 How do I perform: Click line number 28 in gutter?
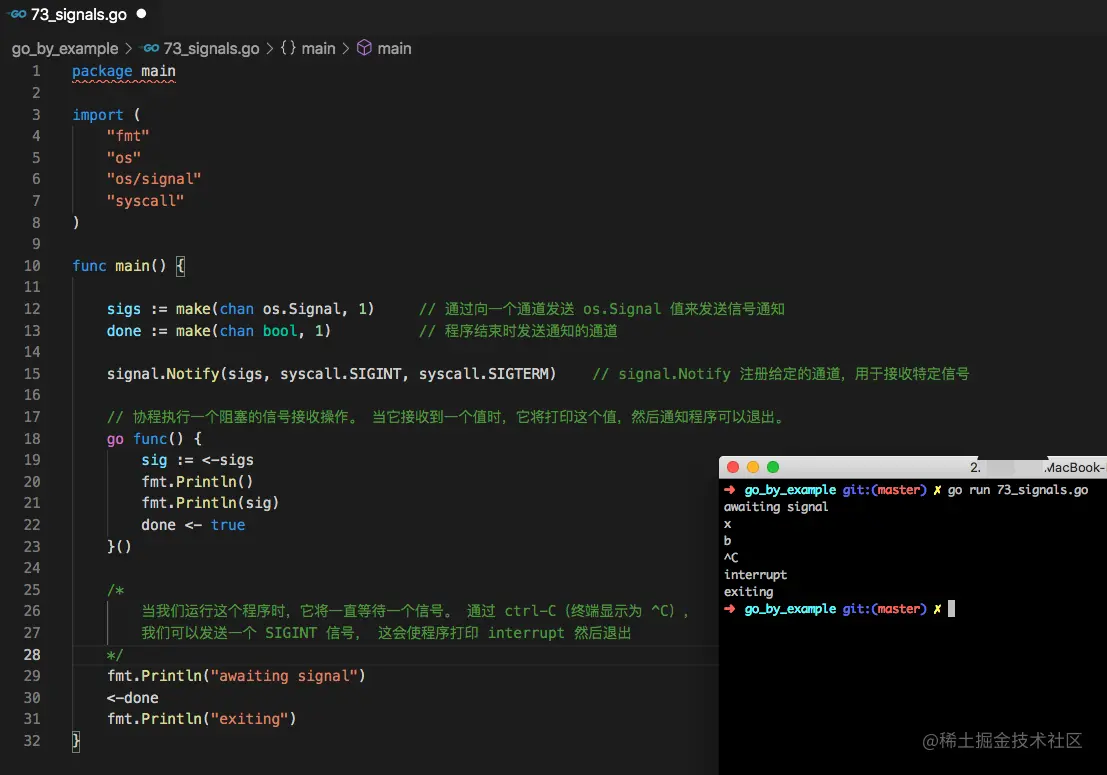pos(32,654)
